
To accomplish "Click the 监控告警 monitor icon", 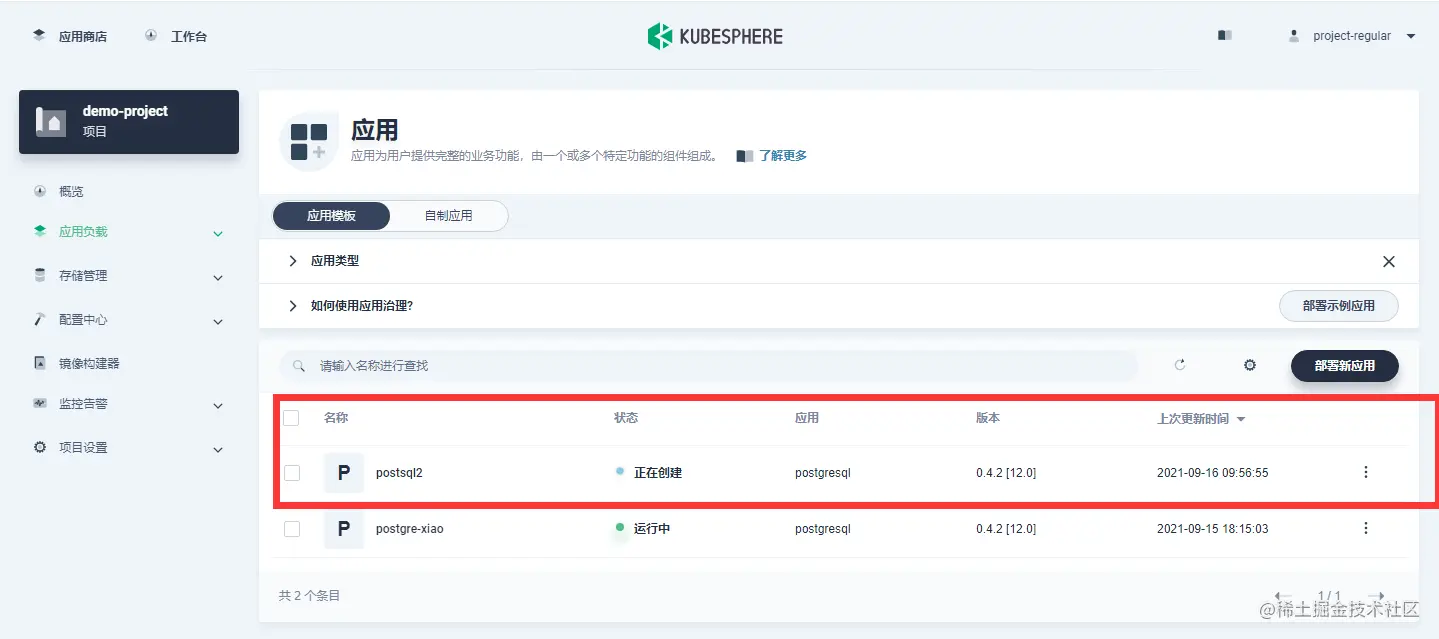I will point(40,404).
